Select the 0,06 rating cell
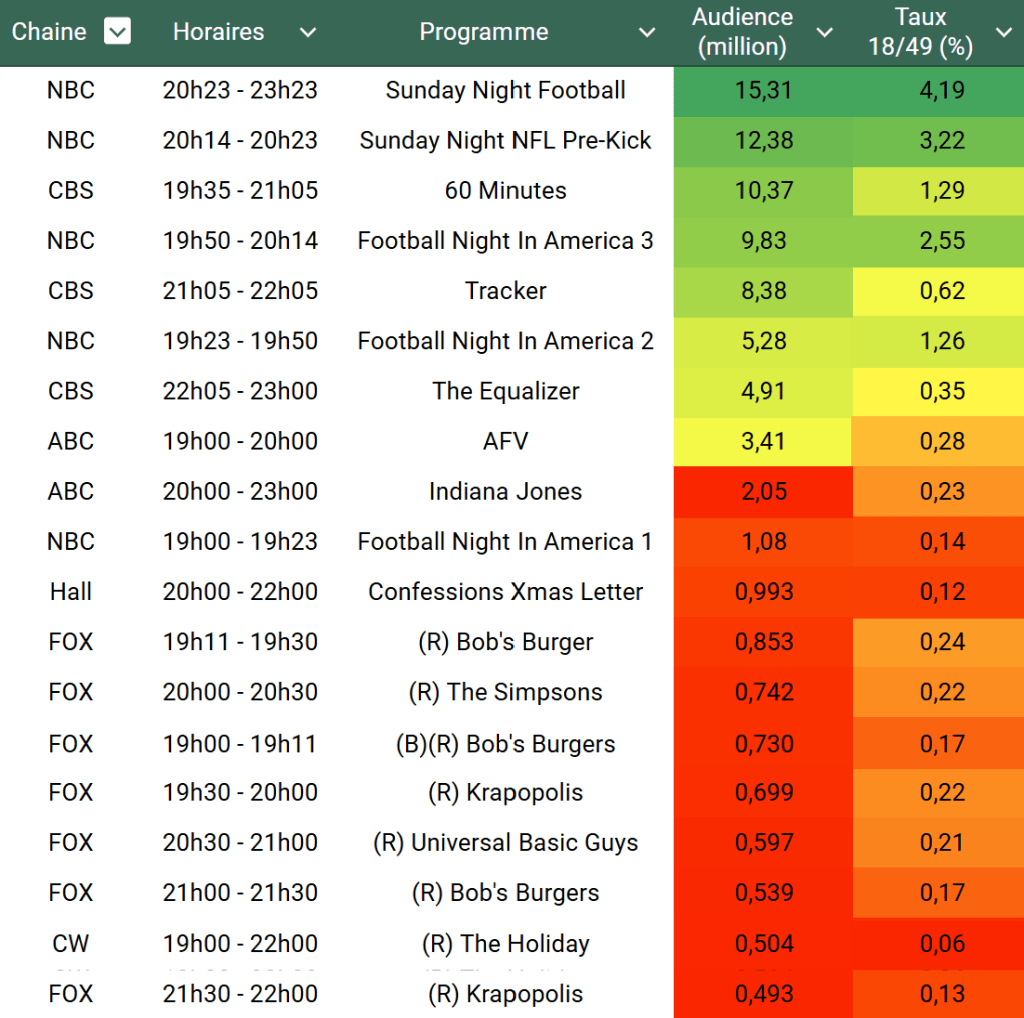 tap(941, 943)
